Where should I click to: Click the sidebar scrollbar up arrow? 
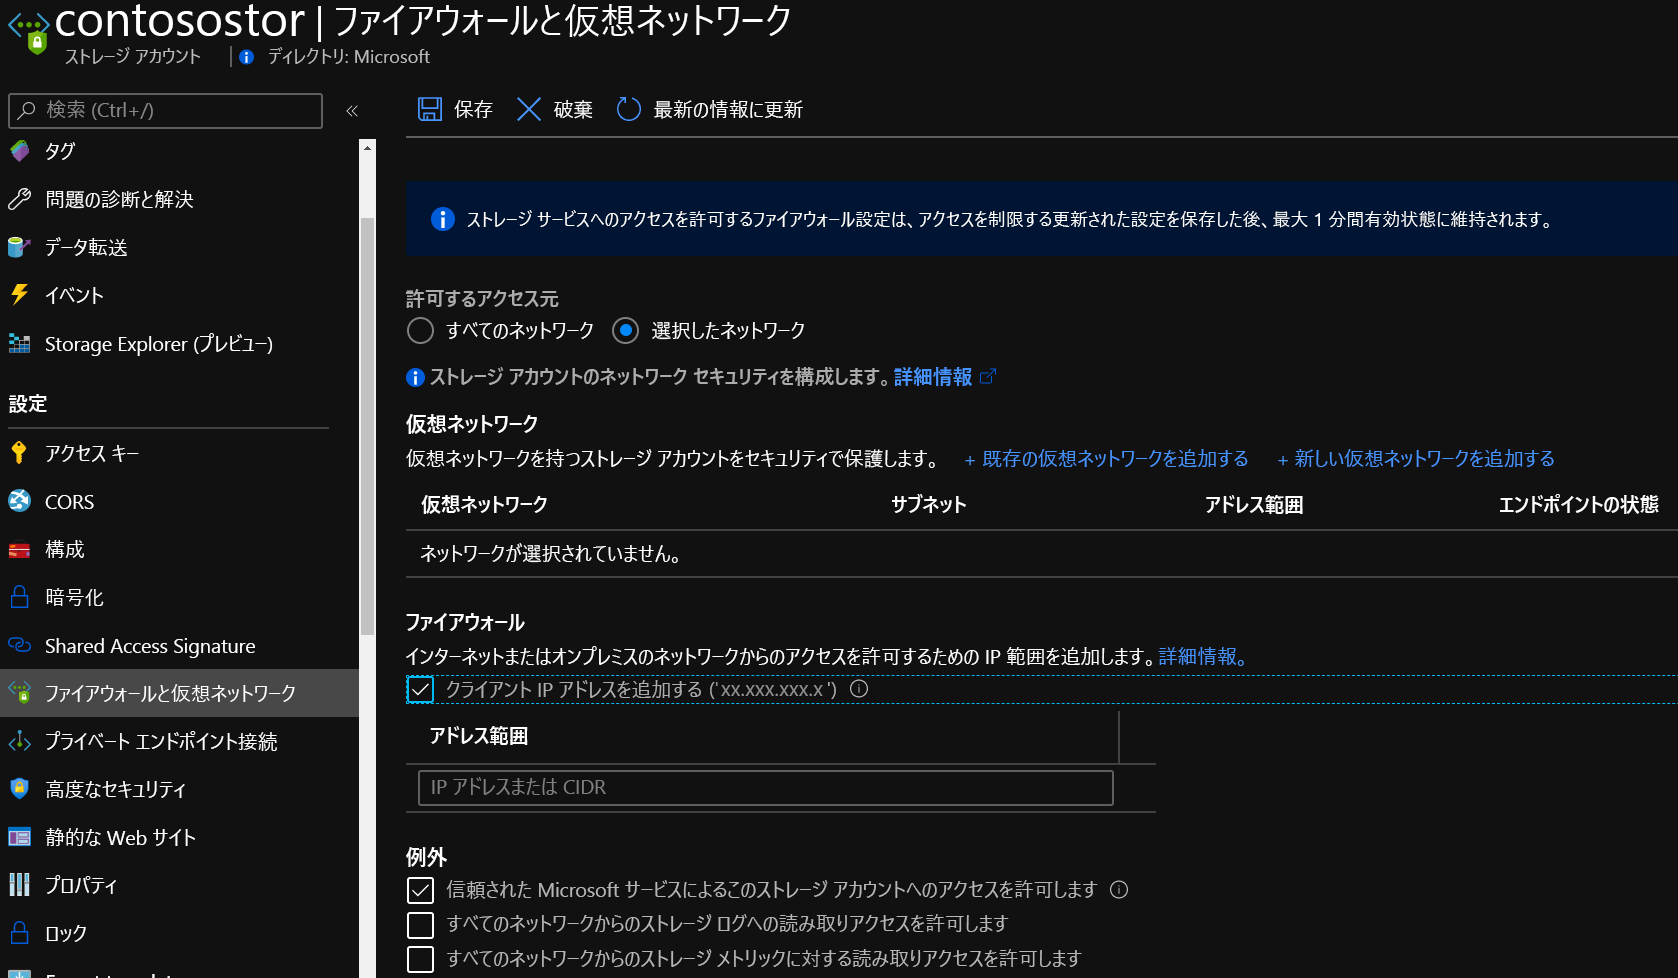pyautogui.click(x=367, y=148)
